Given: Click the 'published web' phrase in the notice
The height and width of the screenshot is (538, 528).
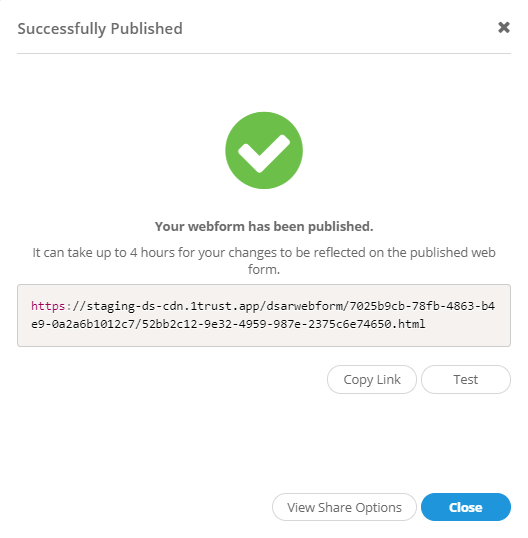Looking at the screenshot, I should click(x=453, y=253).
